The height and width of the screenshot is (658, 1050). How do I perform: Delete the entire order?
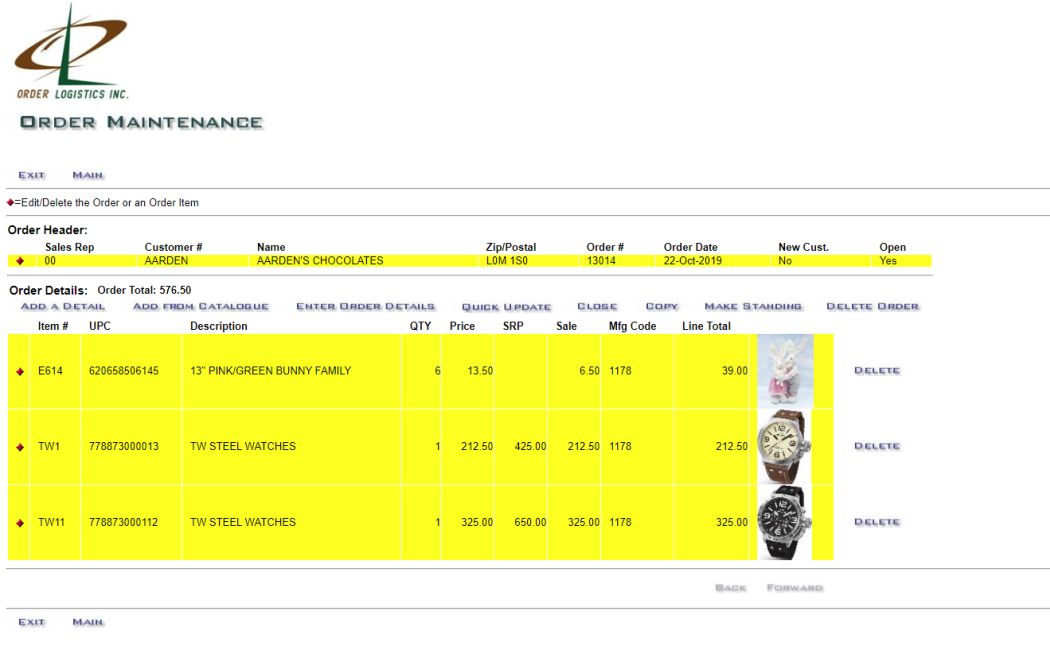[873, 306]
